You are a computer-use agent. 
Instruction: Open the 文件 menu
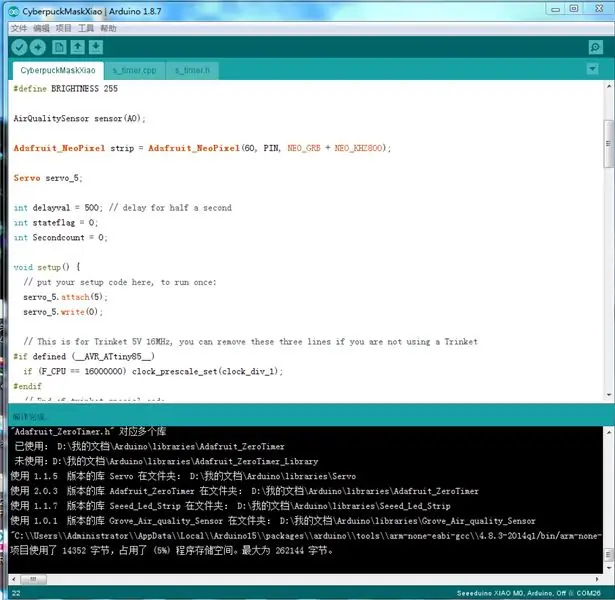click(x=18, y=28)
